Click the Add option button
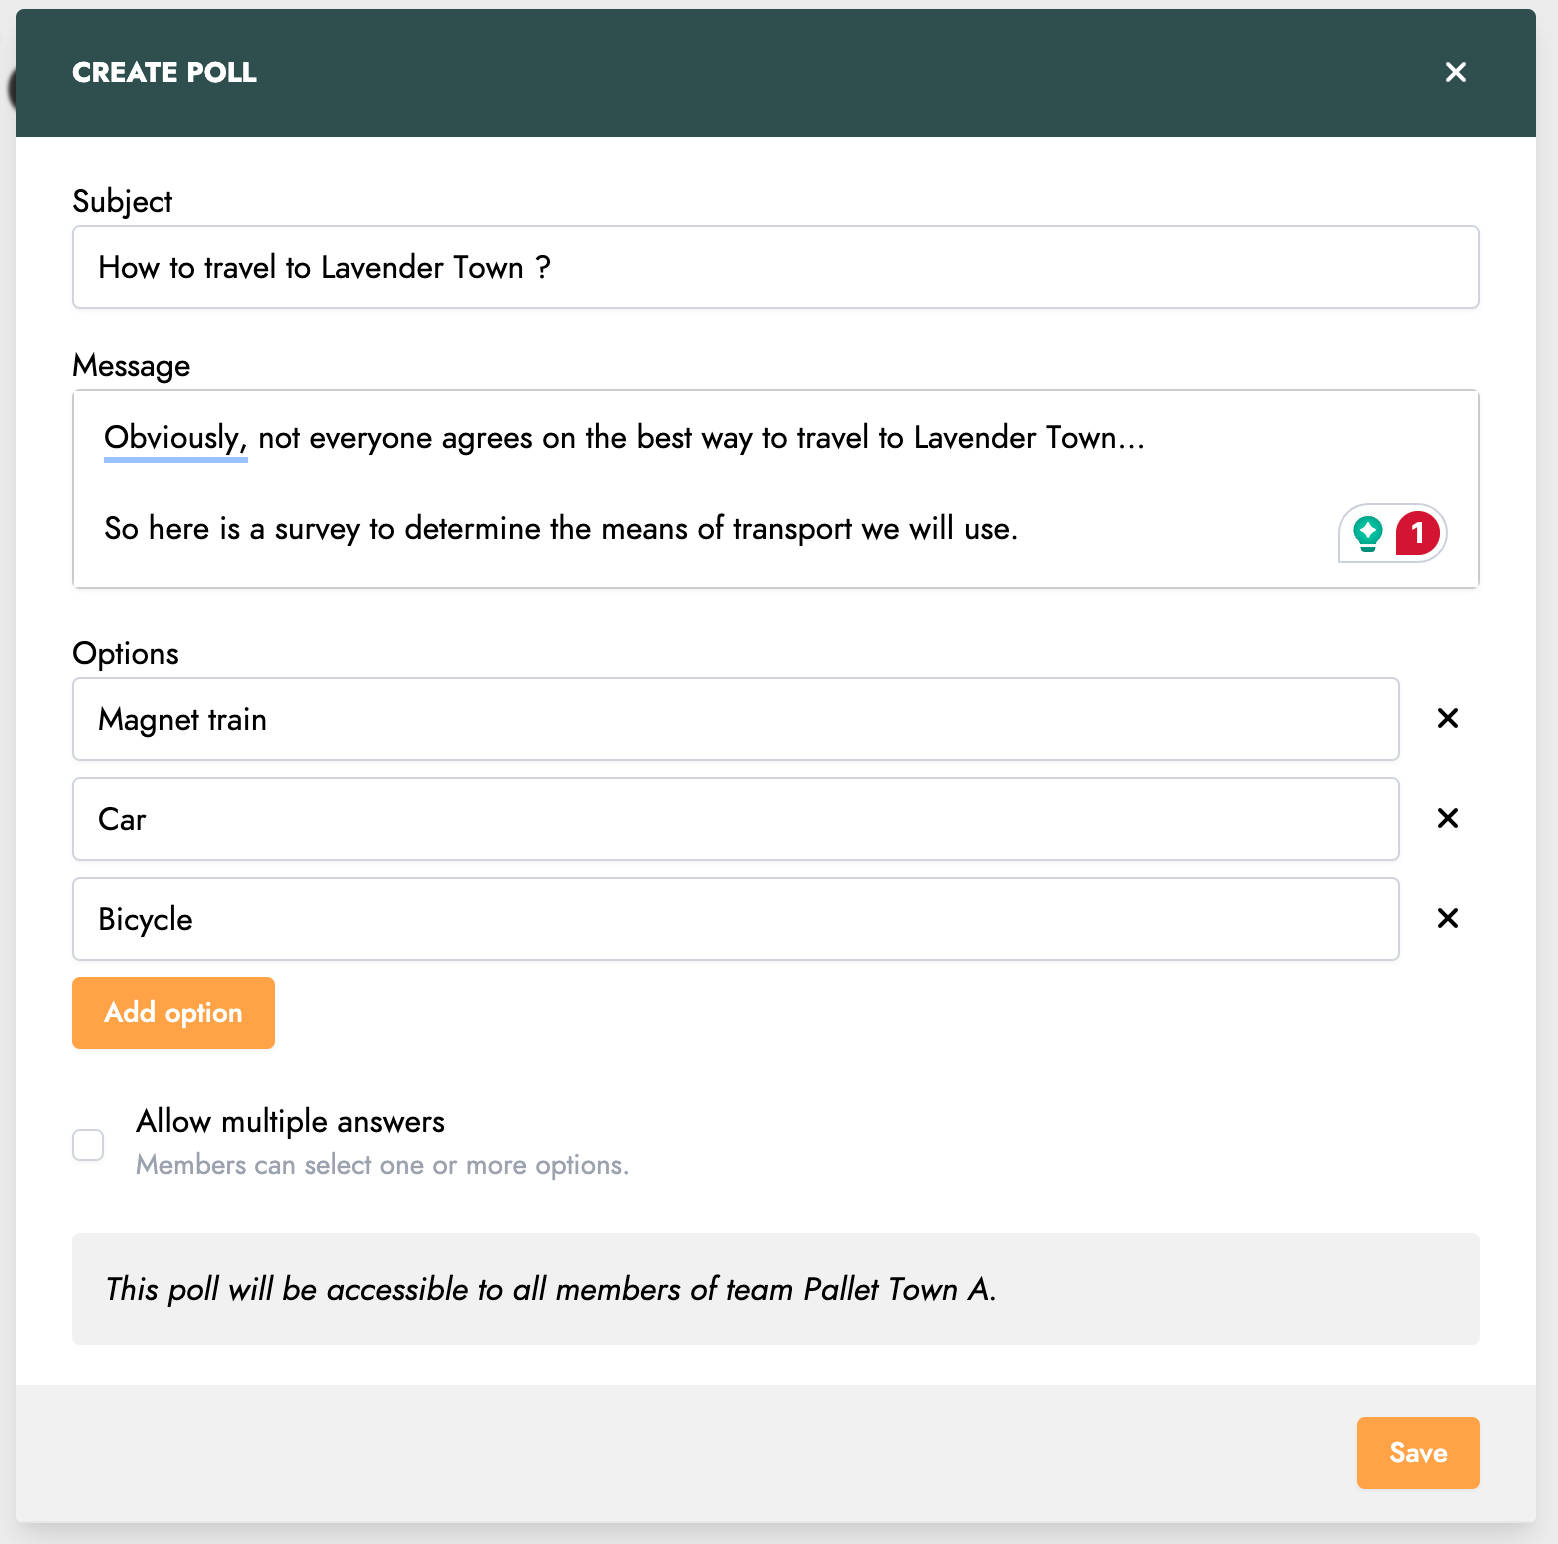The image size is (1558, 1544). [173, 1013]
